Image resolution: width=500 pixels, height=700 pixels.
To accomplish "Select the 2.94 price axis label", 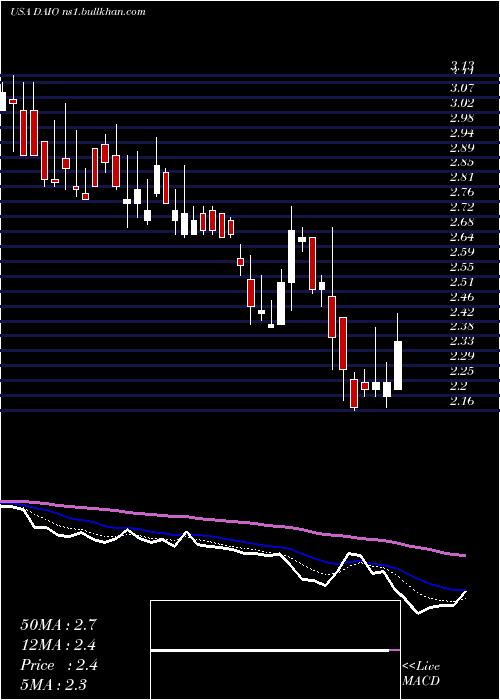I will click(462, 133).
